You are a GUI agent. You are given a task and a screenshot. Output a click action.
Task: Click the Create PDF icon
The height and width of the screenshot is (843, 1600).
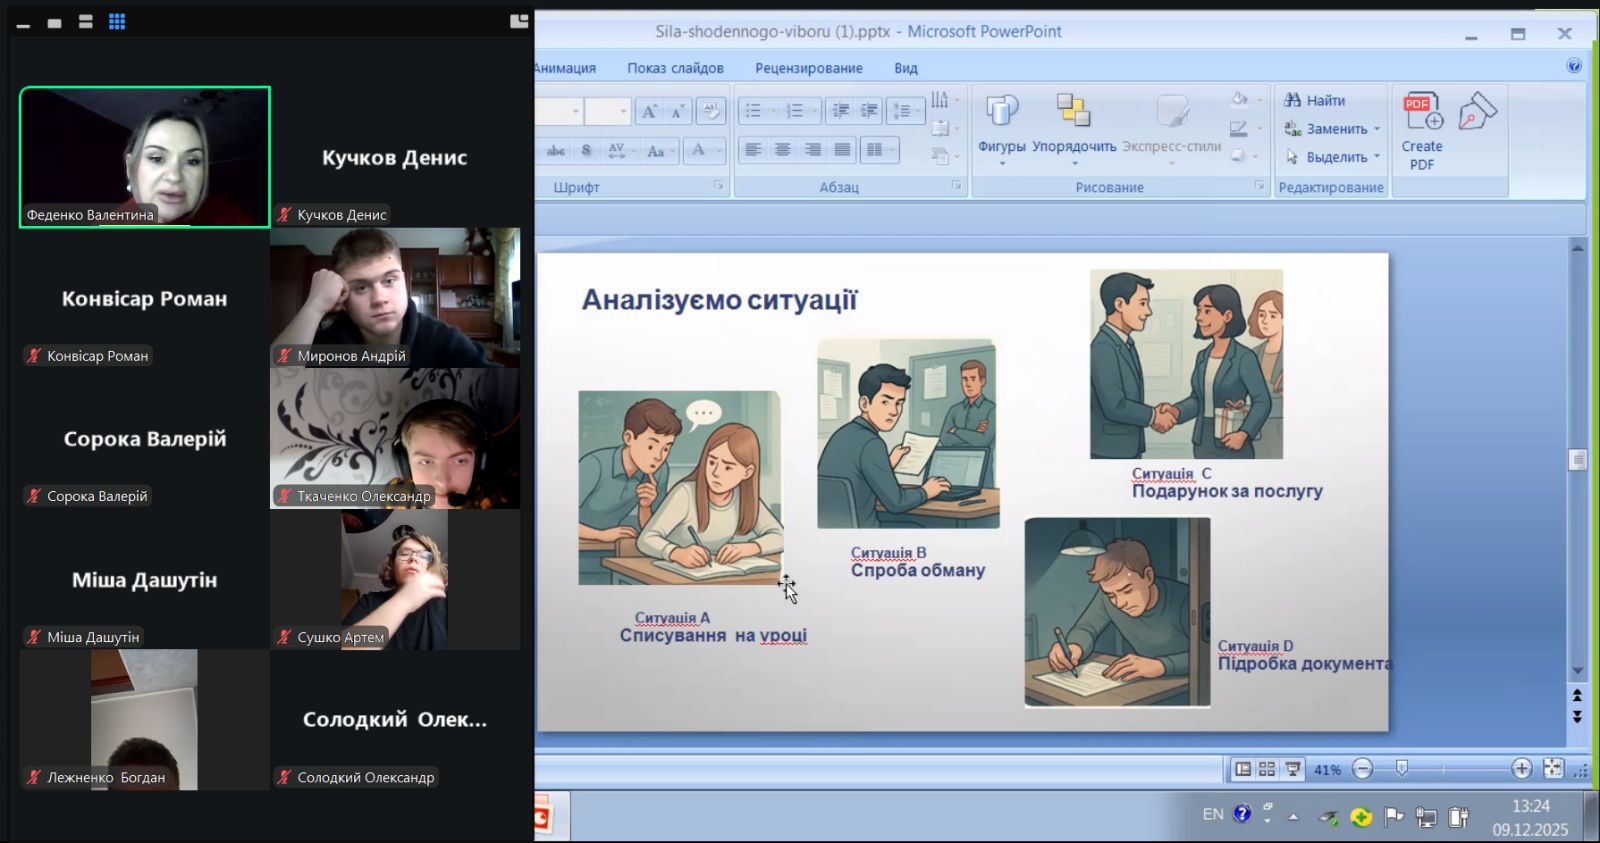point(1421,112)
